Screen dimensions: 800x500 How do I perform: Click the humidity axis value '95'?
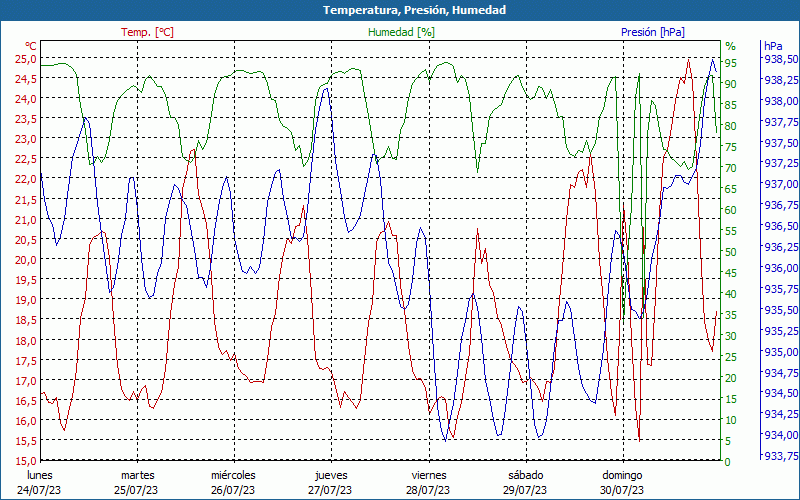(x=731, y=63)
